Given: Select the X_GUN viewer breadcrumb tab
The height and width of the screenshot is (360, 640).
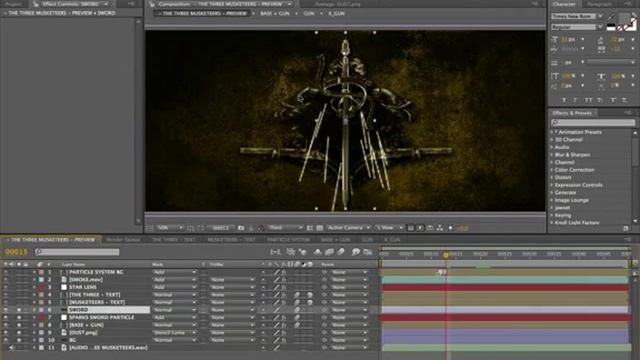Looking at the screenshot, I should click(336, 13).
